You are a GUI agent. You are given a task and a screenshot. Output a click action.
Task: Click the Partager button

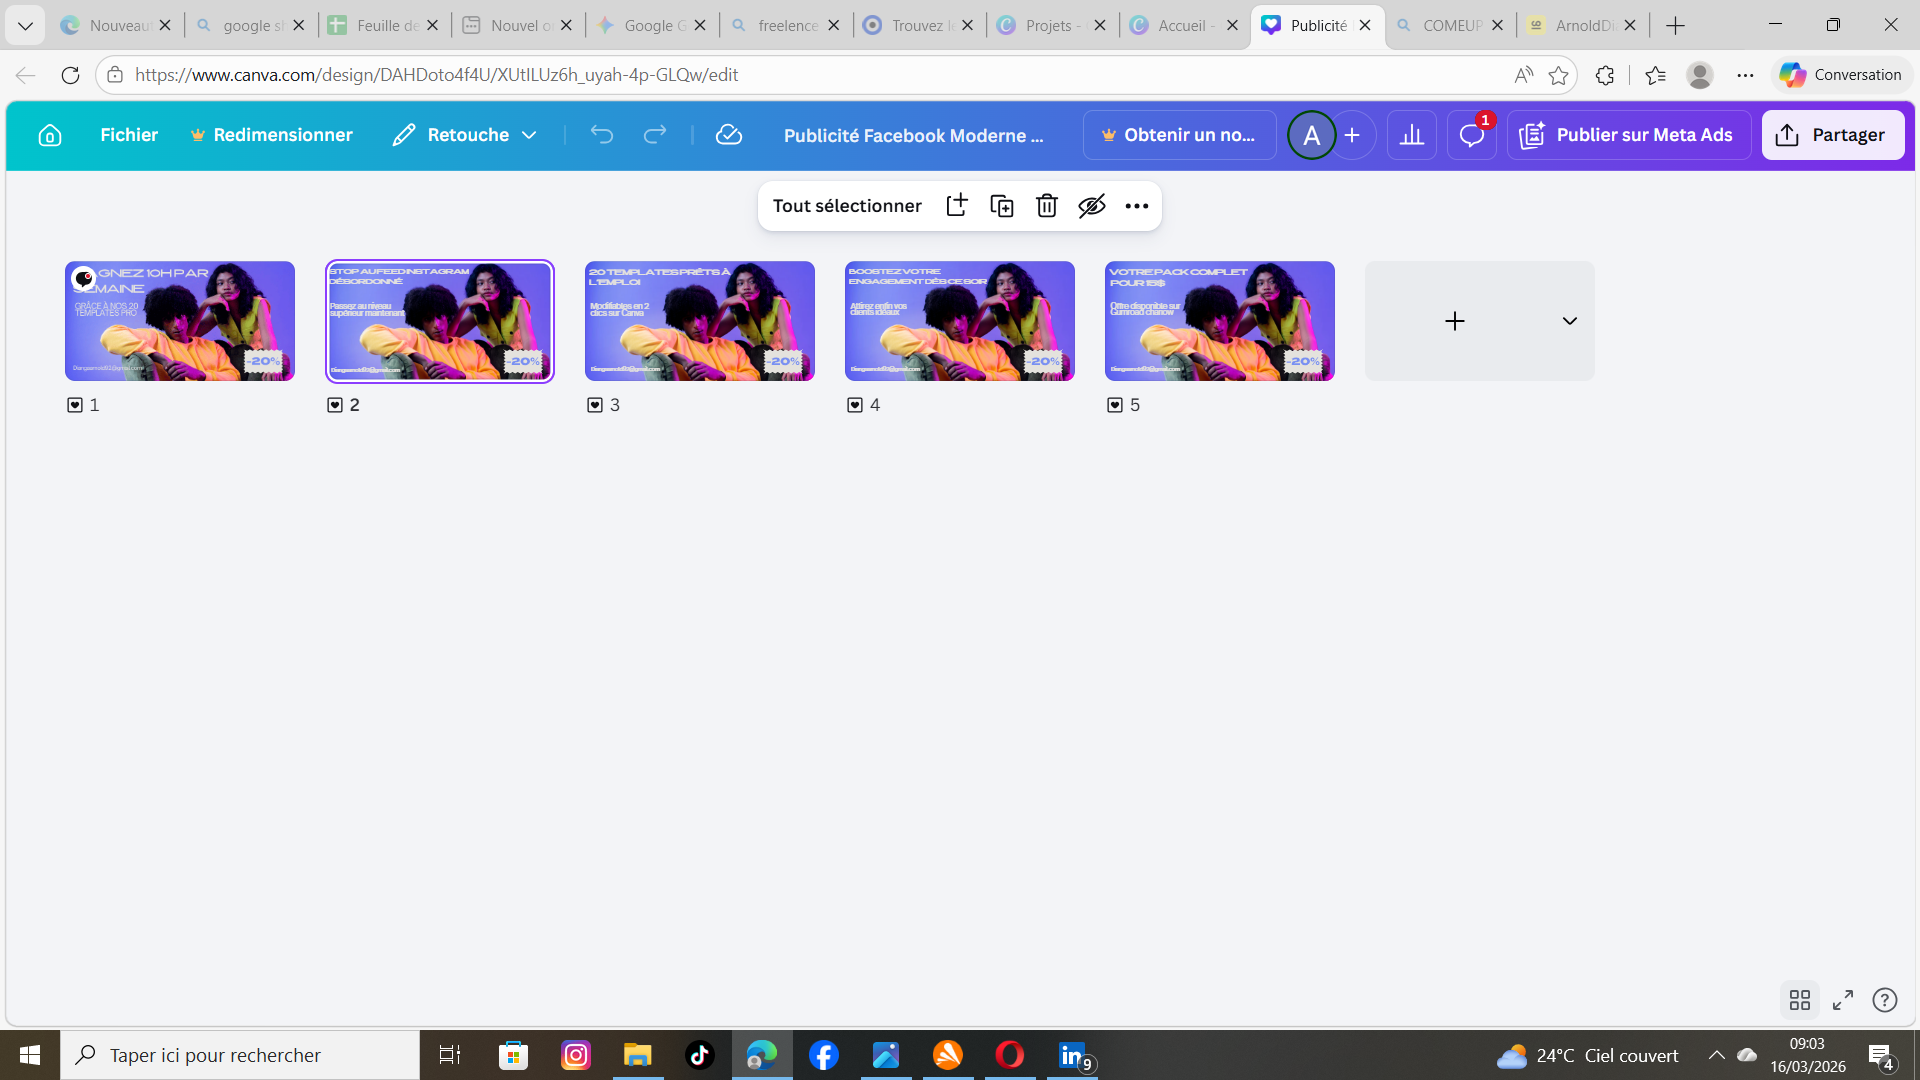click(1832, 135)
